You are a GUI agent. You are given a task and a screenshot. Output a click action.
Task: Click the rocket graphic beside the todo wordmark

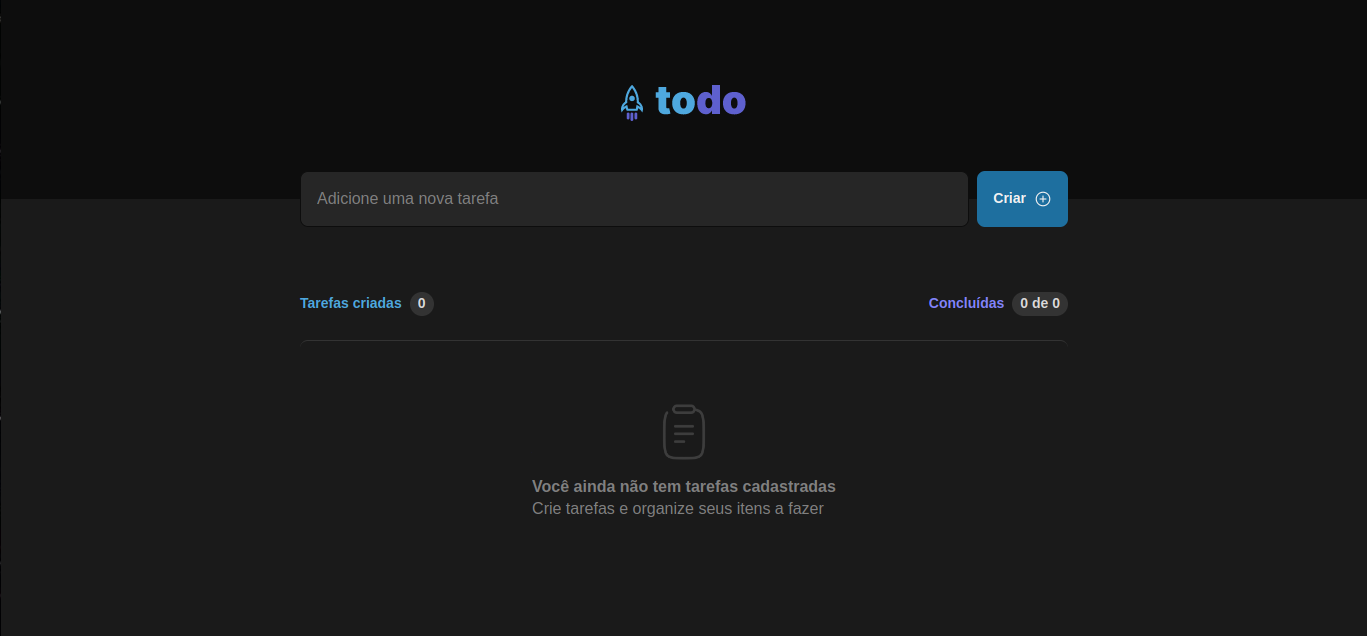pyautogui.click(x=631, y=100)
